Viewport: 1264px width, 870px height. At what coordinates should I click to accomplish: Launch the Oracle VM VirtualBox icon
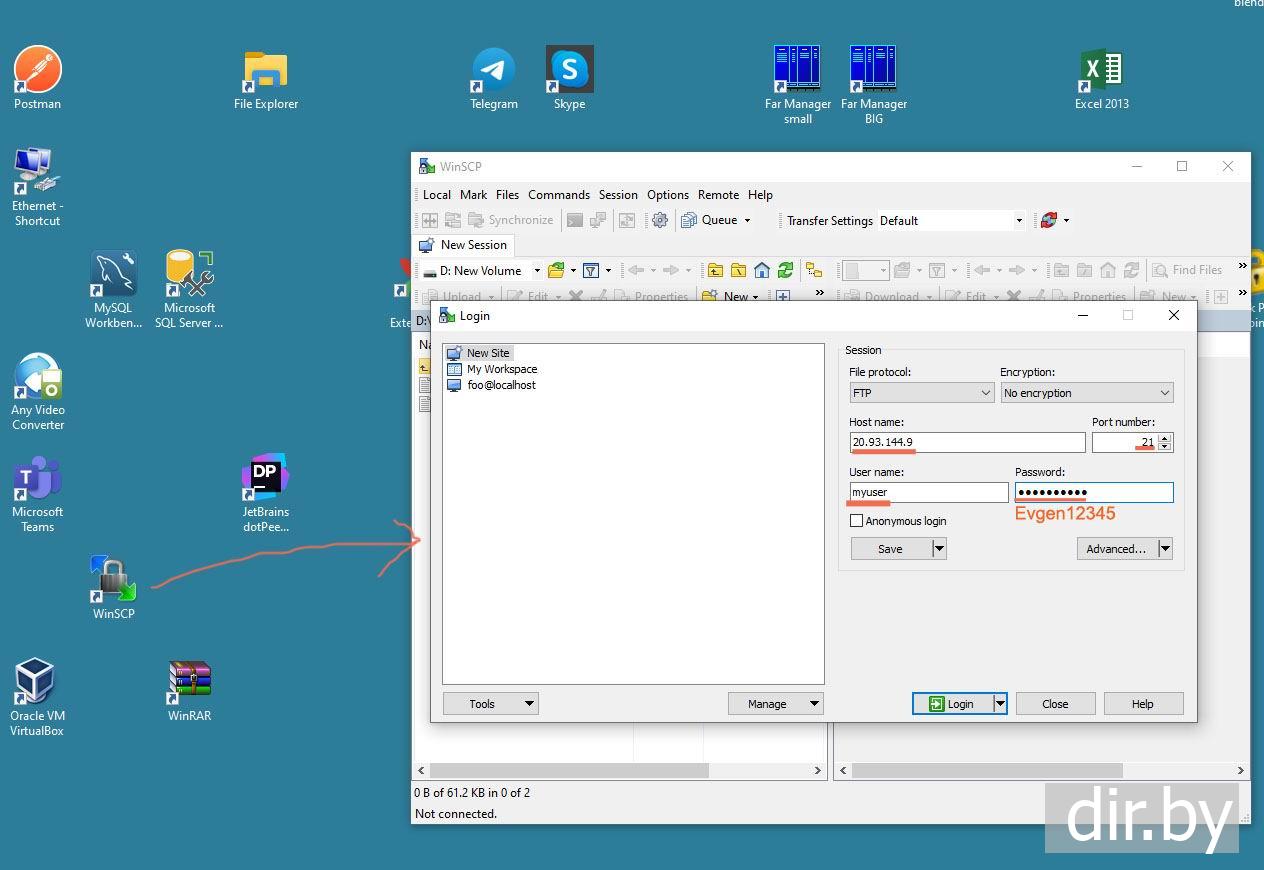click(x=37, y=684)
